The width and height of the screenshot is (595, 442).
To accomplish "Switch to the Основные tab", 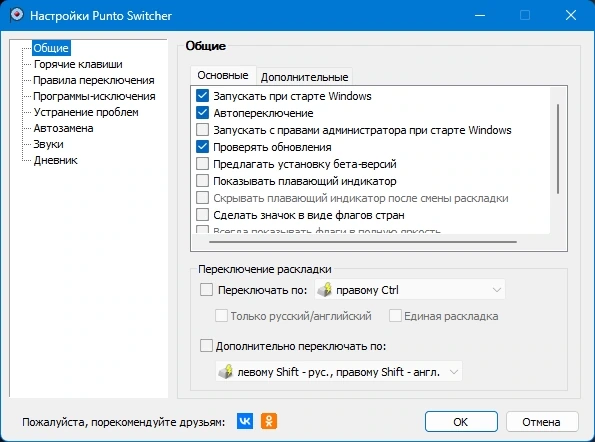I will tap(223, 75).
